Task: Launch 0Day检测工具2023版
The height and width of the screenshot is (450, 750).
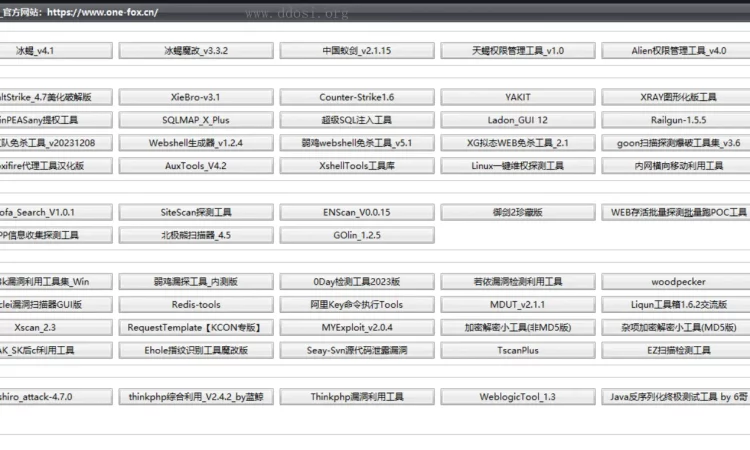Action: click(357, 282)
